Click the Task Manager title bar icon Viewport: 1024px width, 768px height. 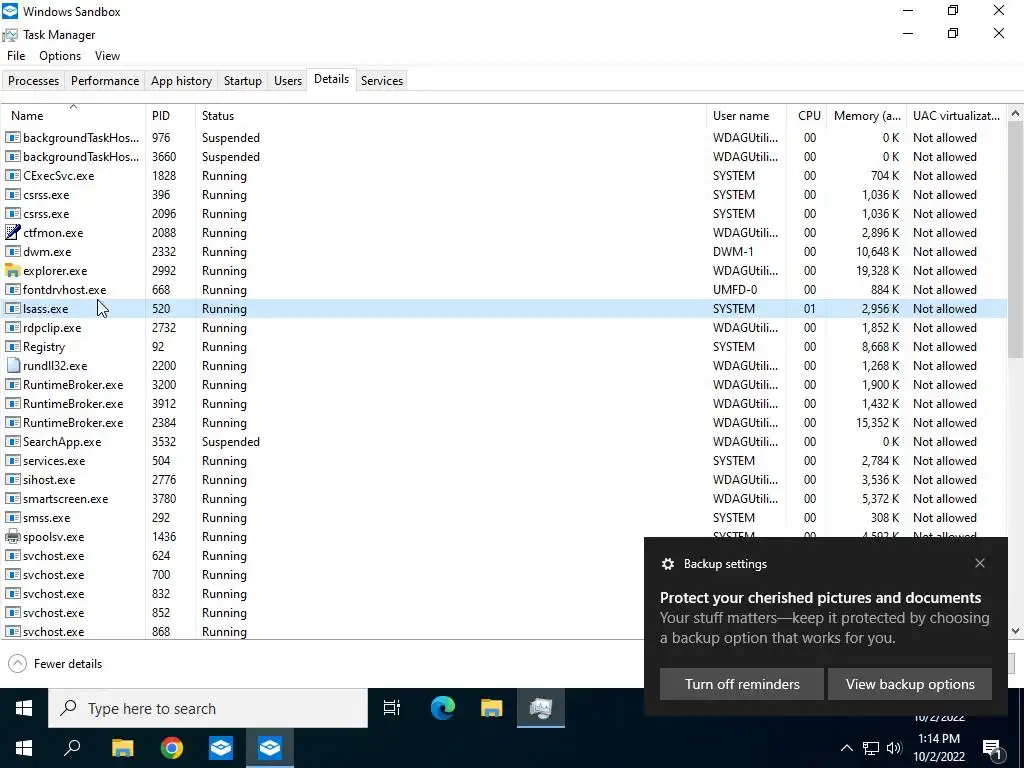[x=10, y=35]
